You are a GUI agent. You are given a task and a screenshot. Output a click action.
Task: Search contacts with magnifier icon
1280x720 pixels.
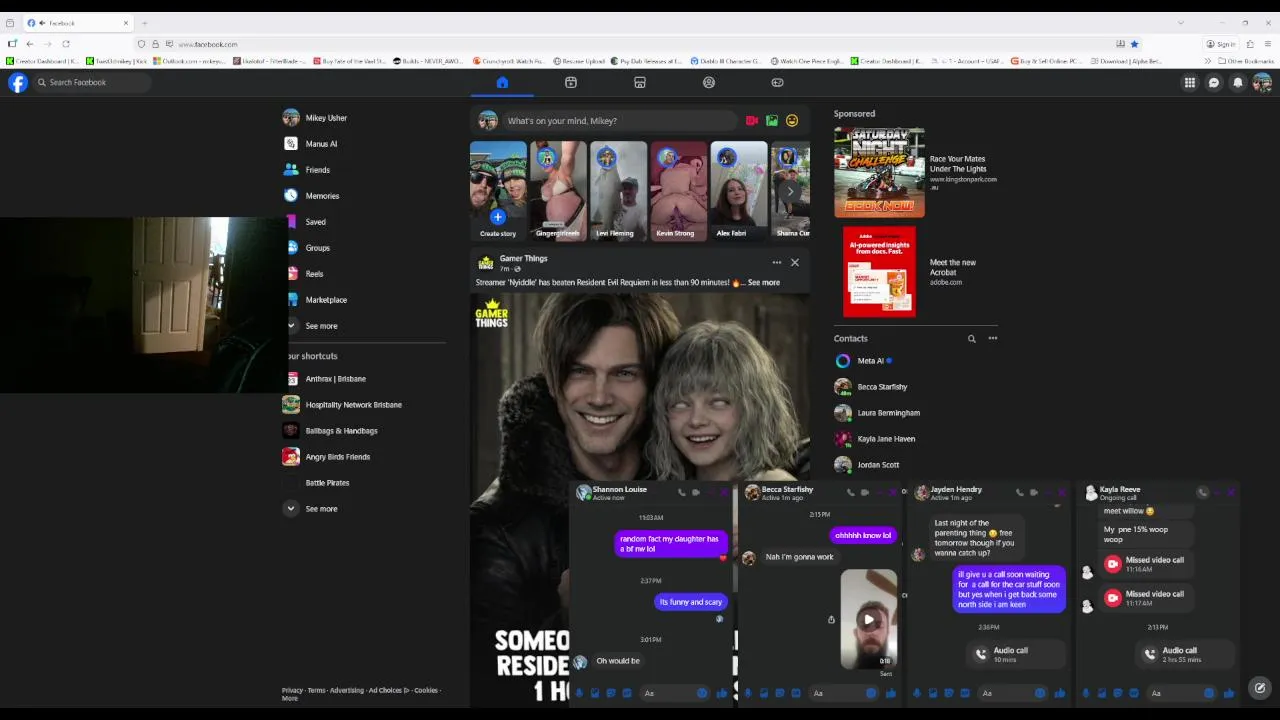pos(971,339)
